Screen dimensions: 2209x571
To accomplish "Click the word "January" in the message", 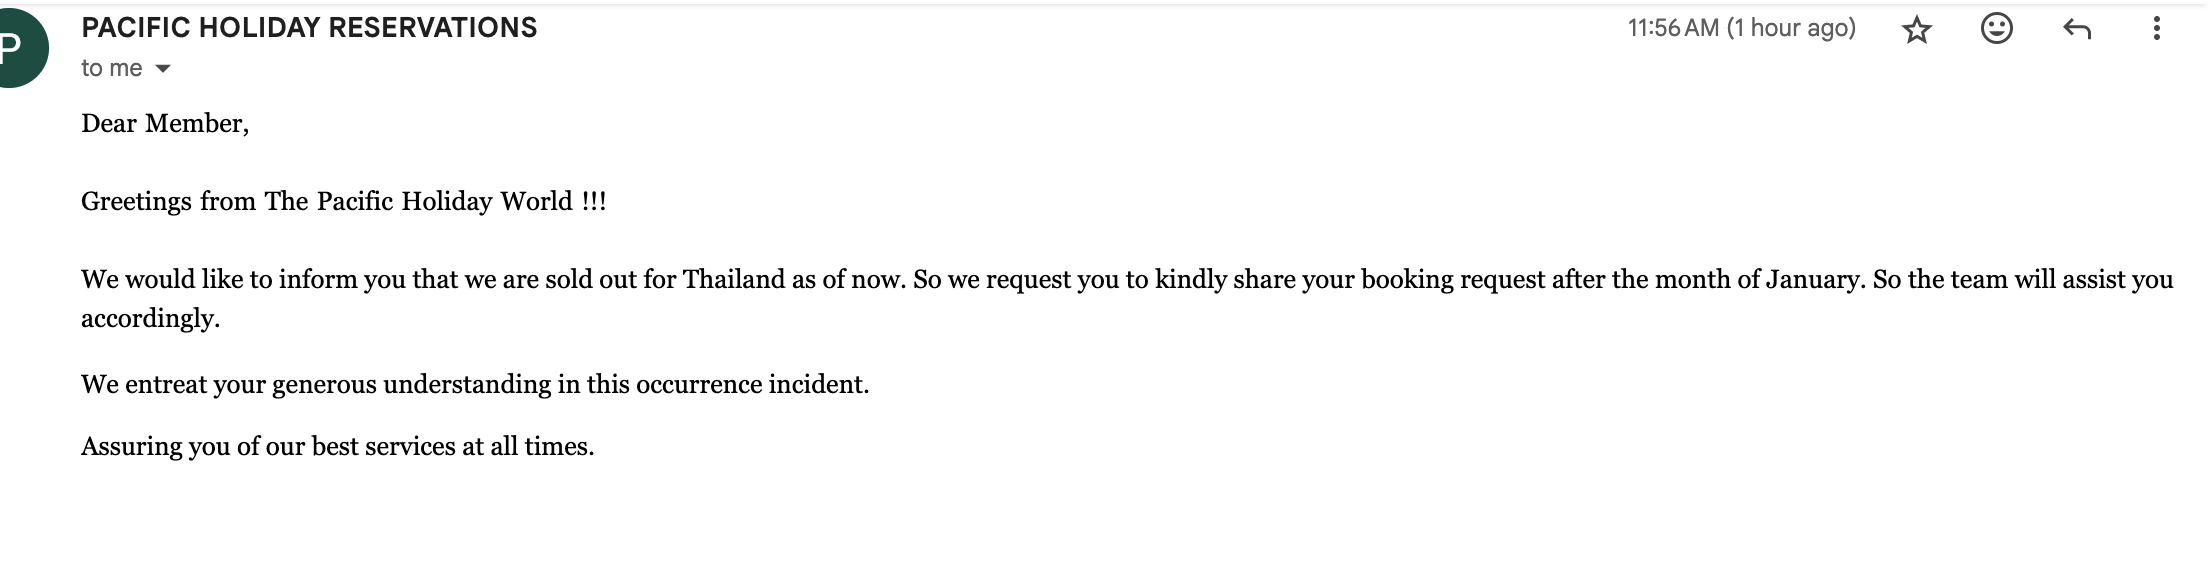I will 1812,279.
